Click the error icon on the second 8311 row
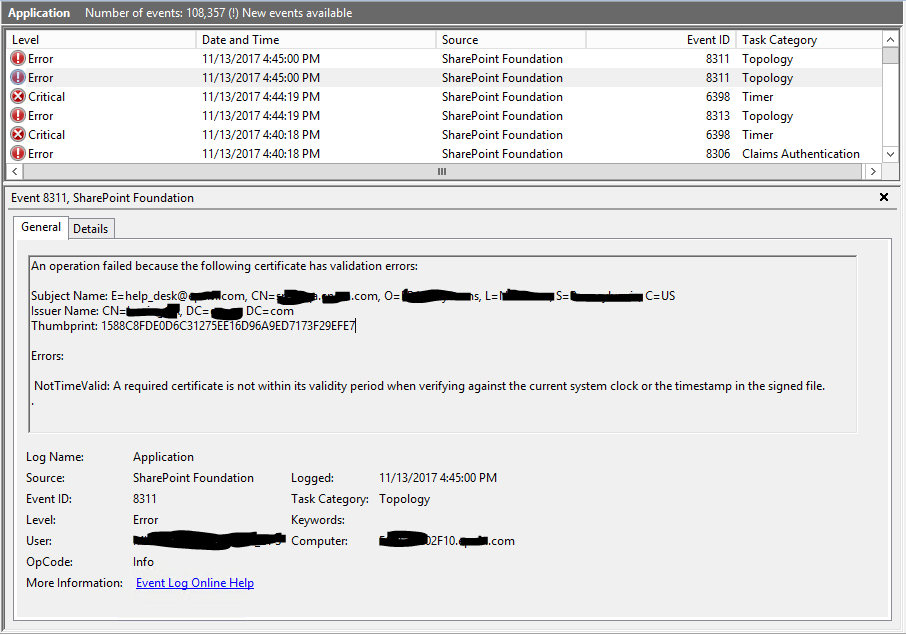Viewport: 906px width, 636px height. 18,77
